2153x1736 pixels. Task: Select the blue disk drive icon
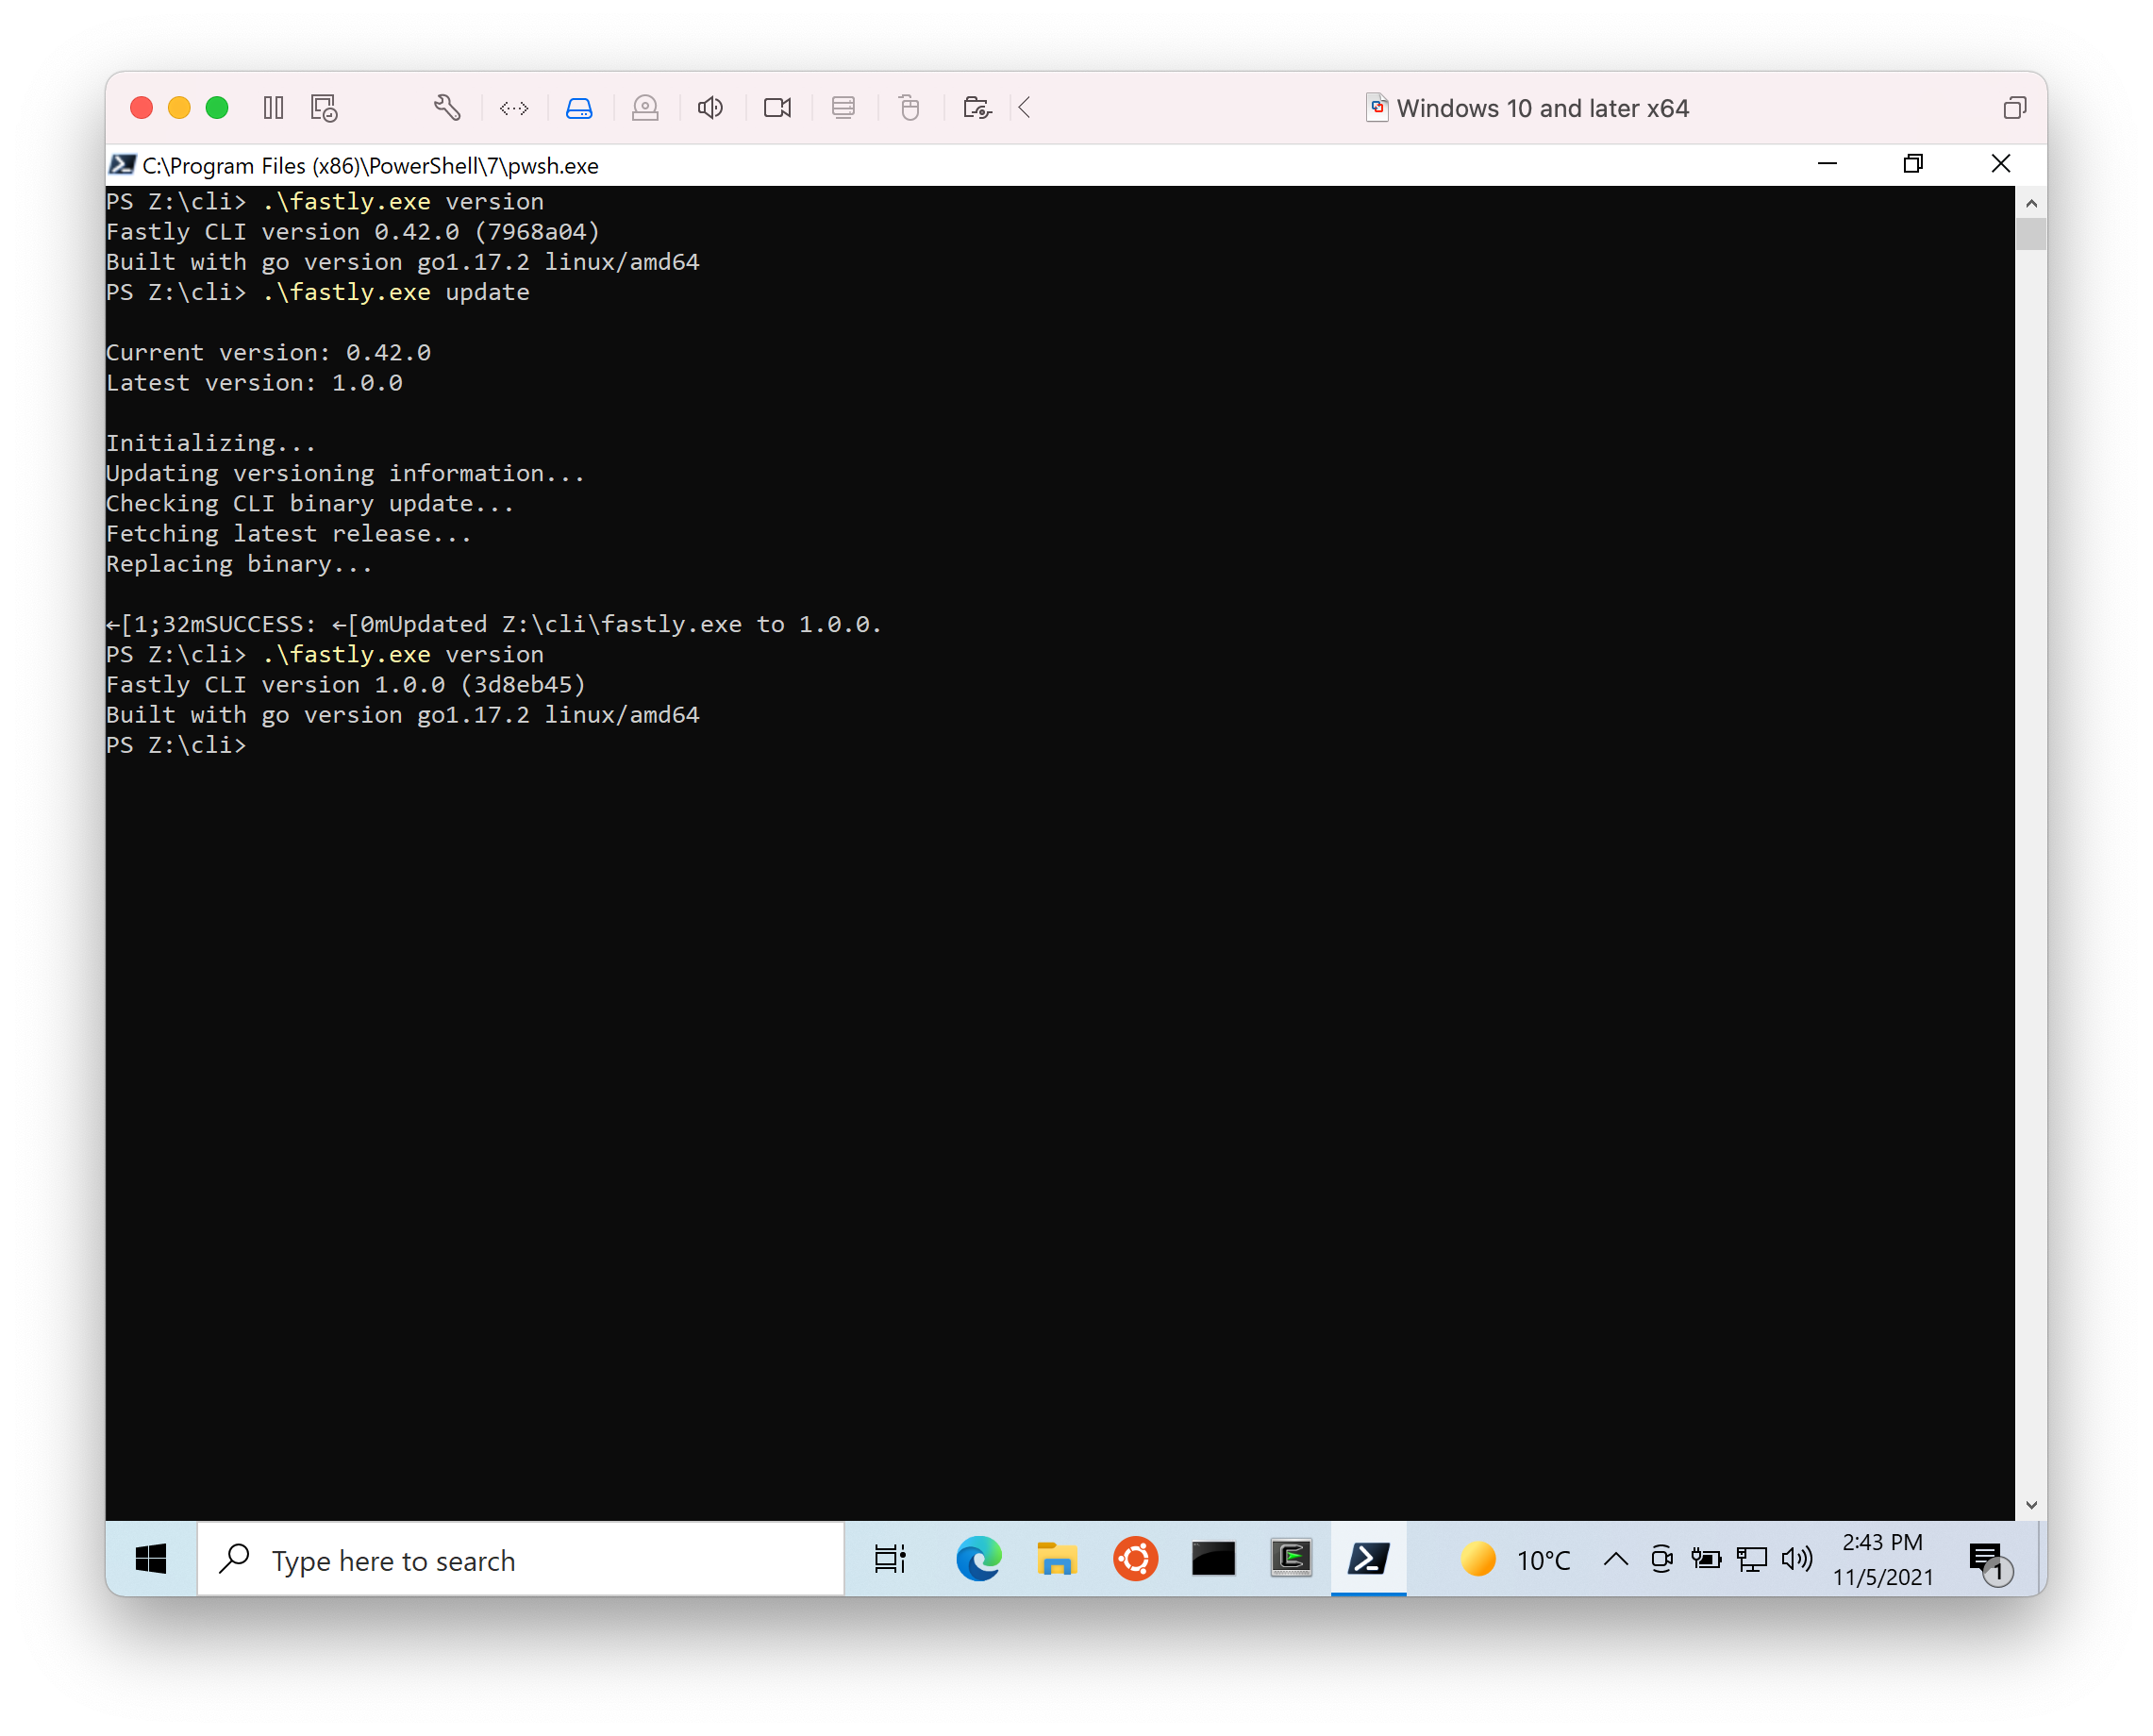(x=580, y=107)
